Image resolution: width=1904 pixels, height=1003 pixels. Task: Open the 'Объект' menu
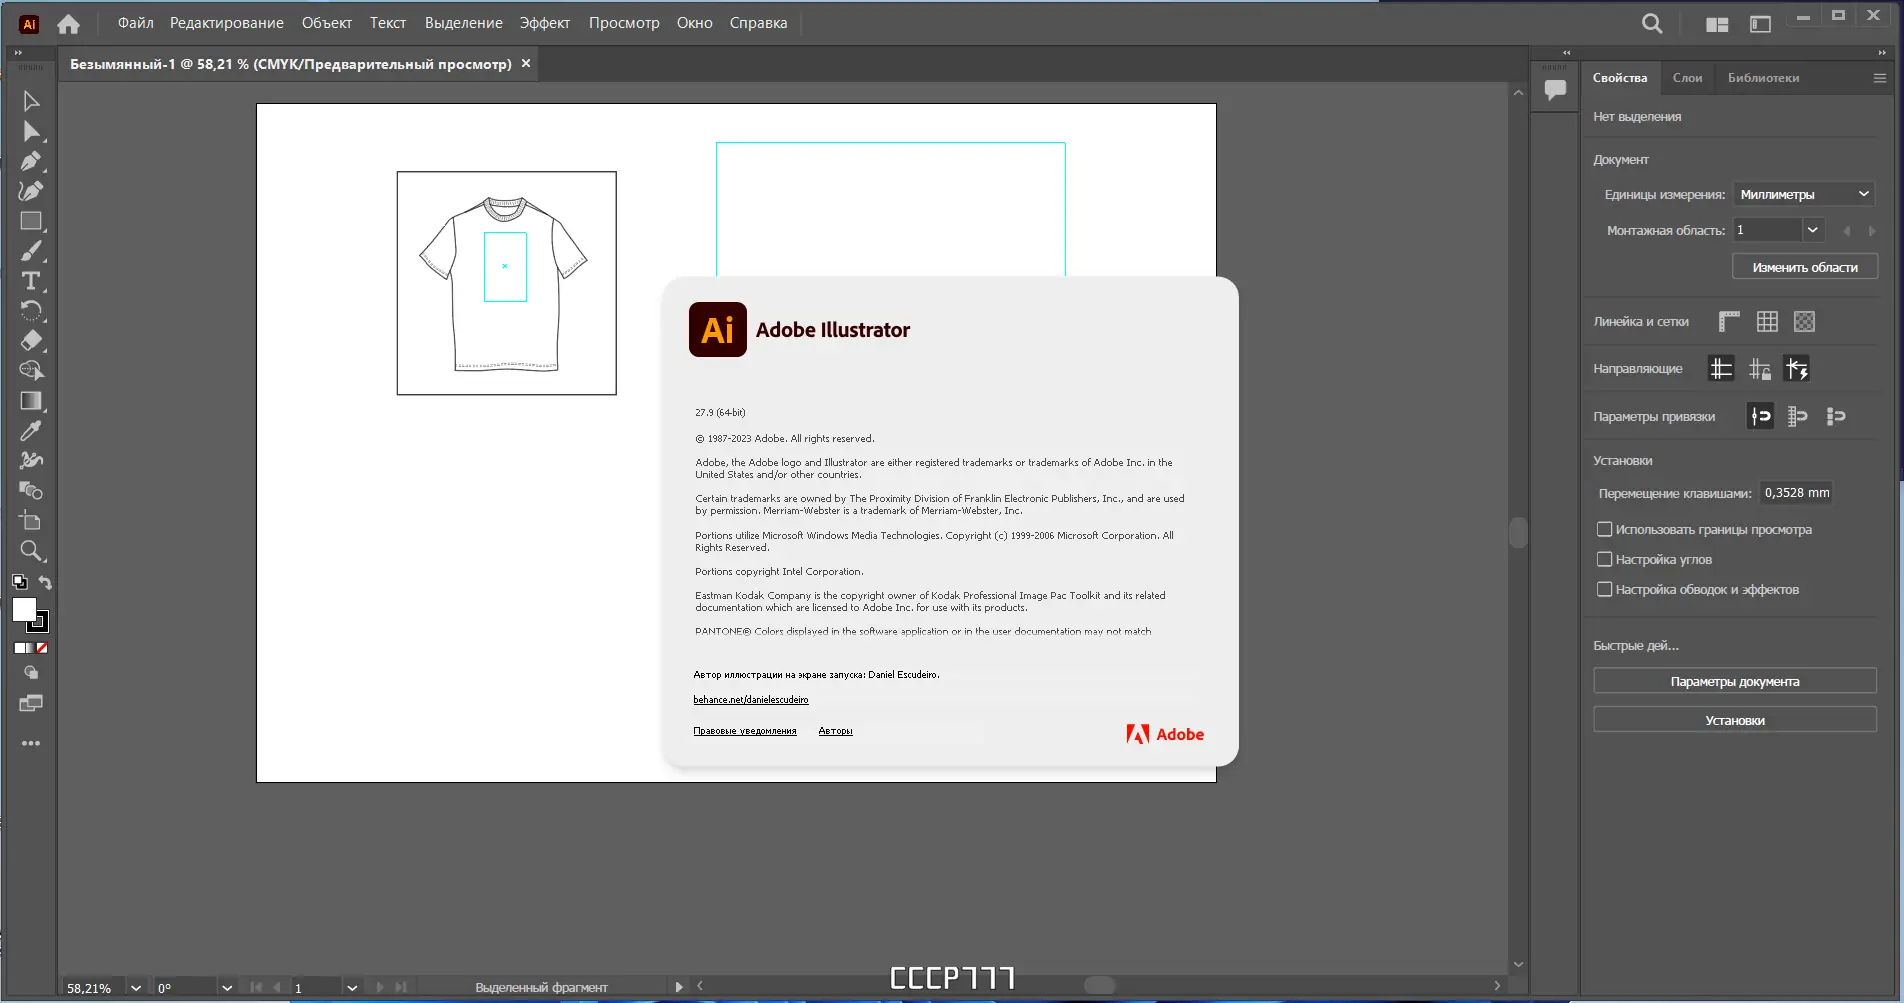[x=325, y=22]
